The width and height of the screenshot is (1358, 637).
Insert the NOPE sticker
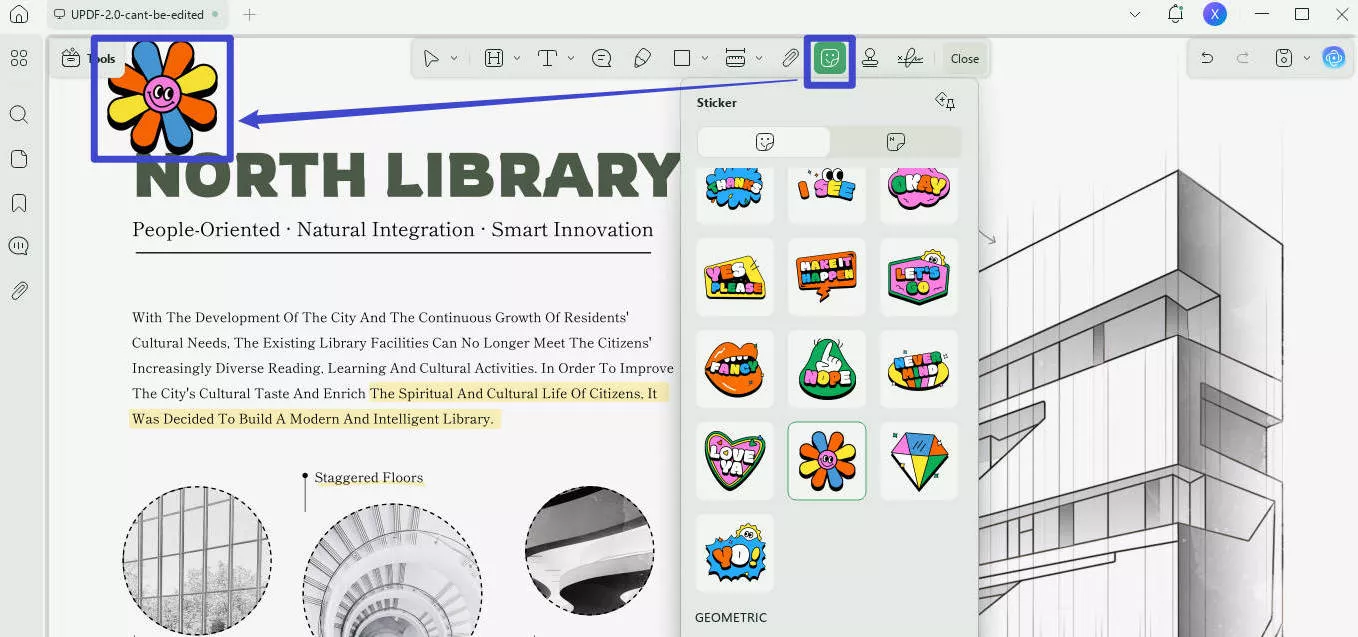827,369
